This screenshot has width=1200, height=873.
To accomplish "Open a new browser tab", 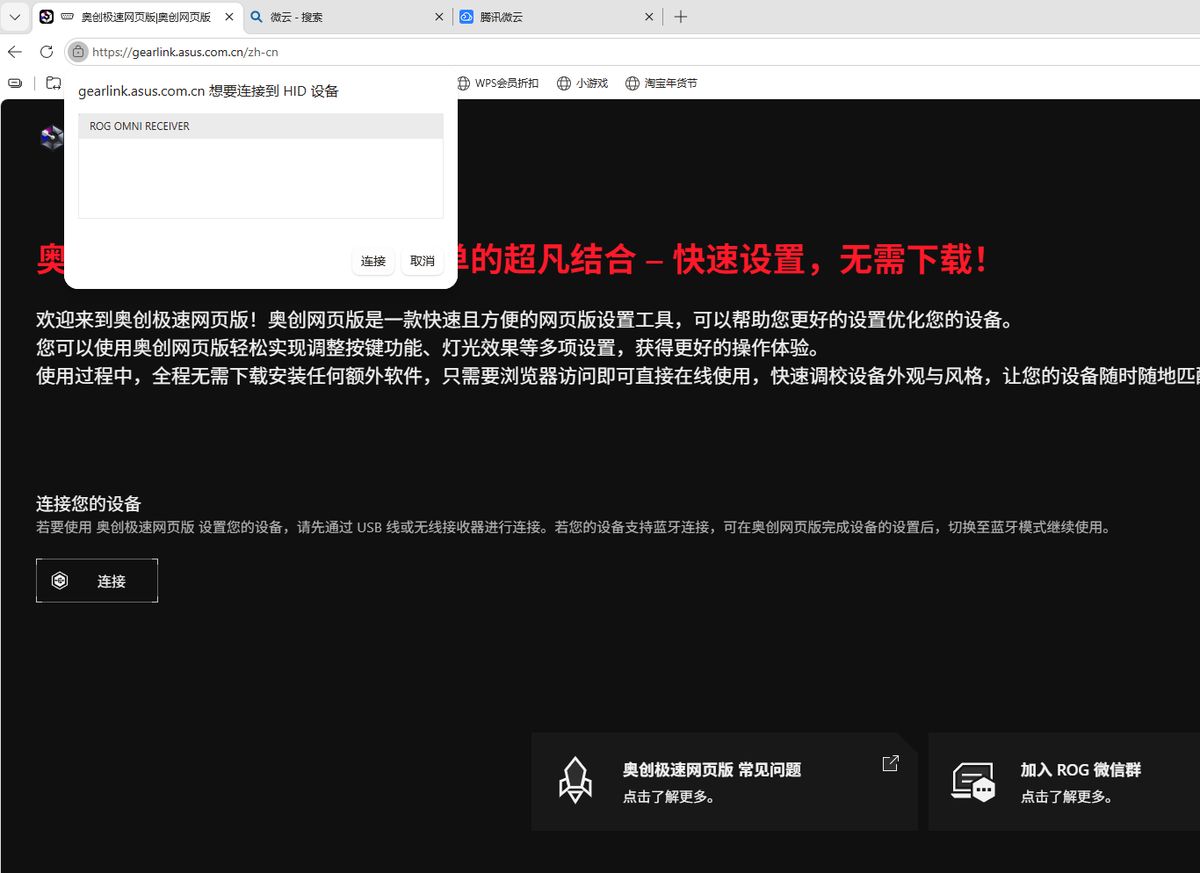I will point(681,17).
